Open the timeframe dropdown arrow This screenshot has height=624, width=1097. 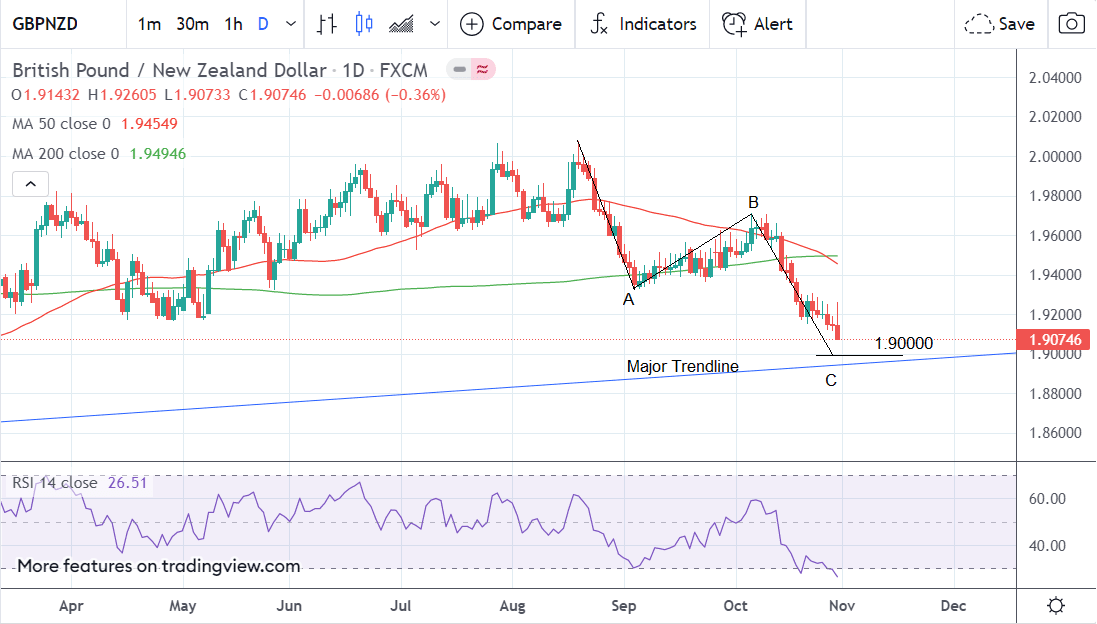[291, 24]
